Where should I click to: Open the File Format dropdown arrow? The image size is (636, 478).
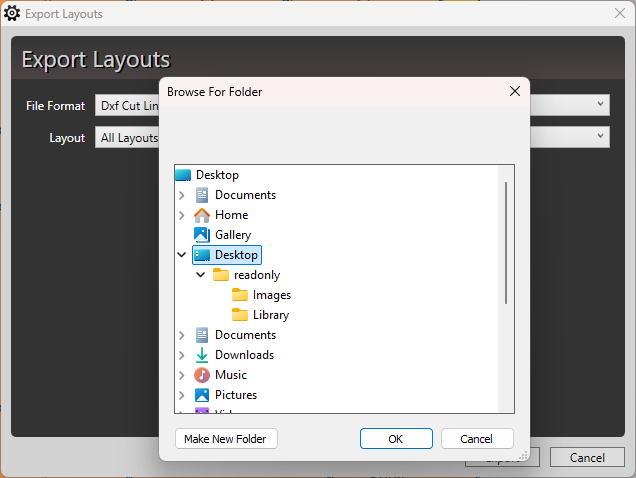[x=600, y=104]
